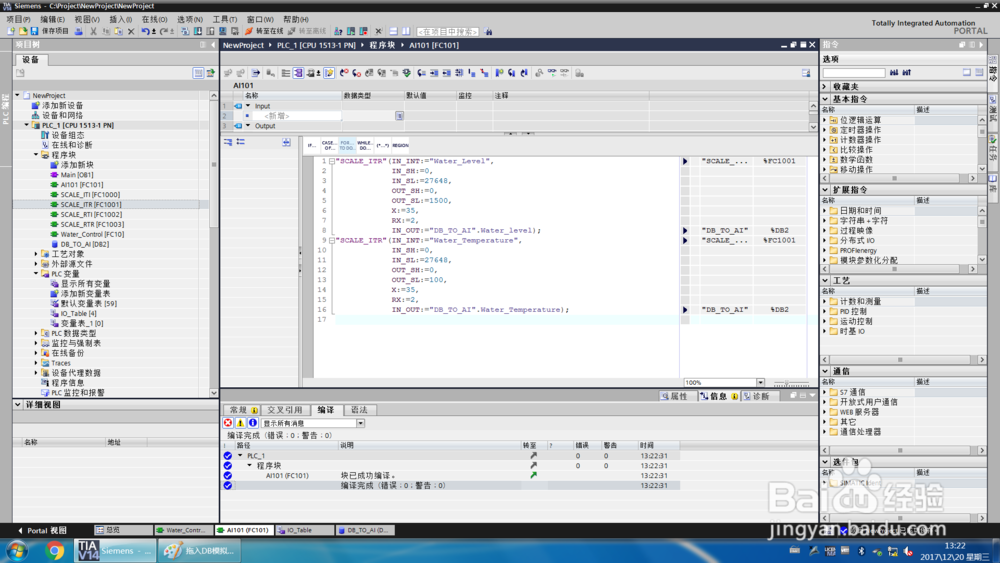Viewport: 1000px width, 563px height.
Task: Adjust the editor zoom slider
Action: [x=787, y=383]
